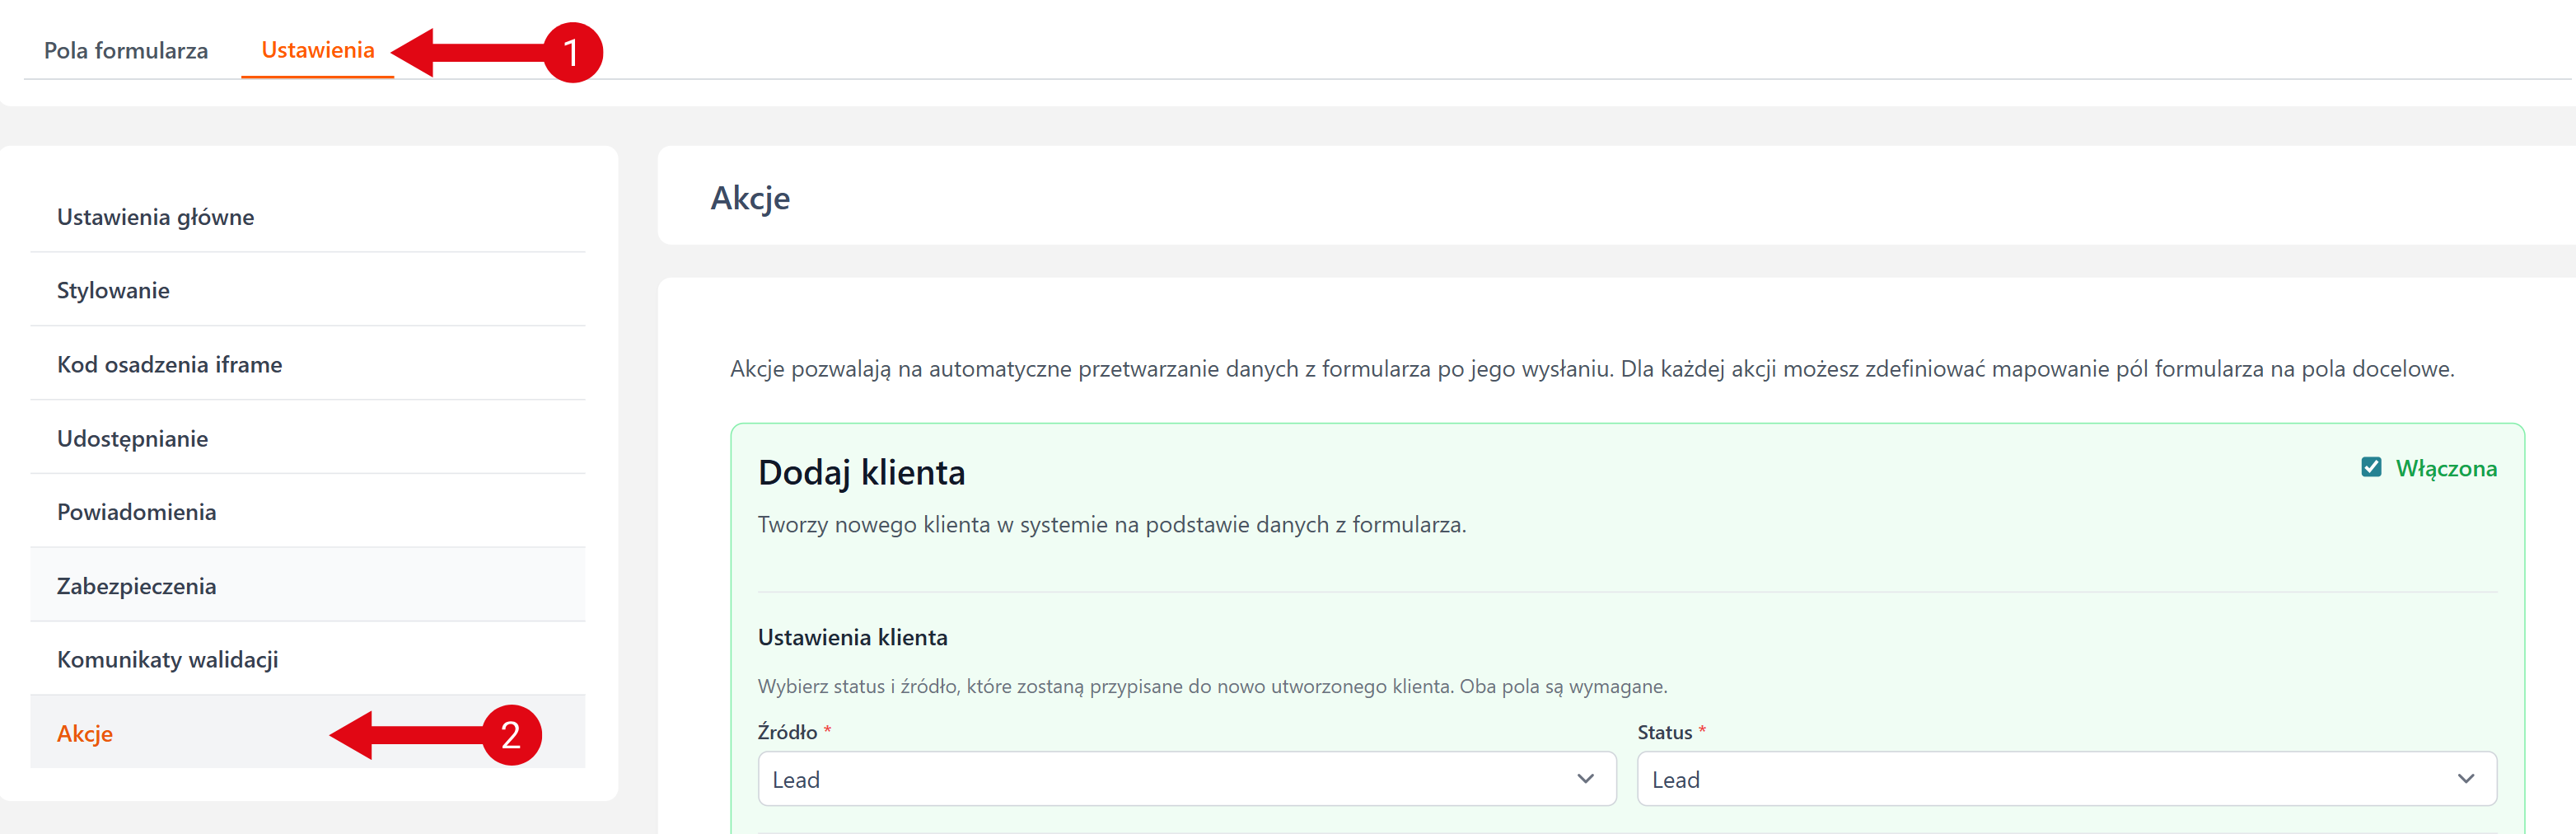Open Kod osadzenia iframe section
Viewport: 2576px width, 834px height.
point(169,364)
